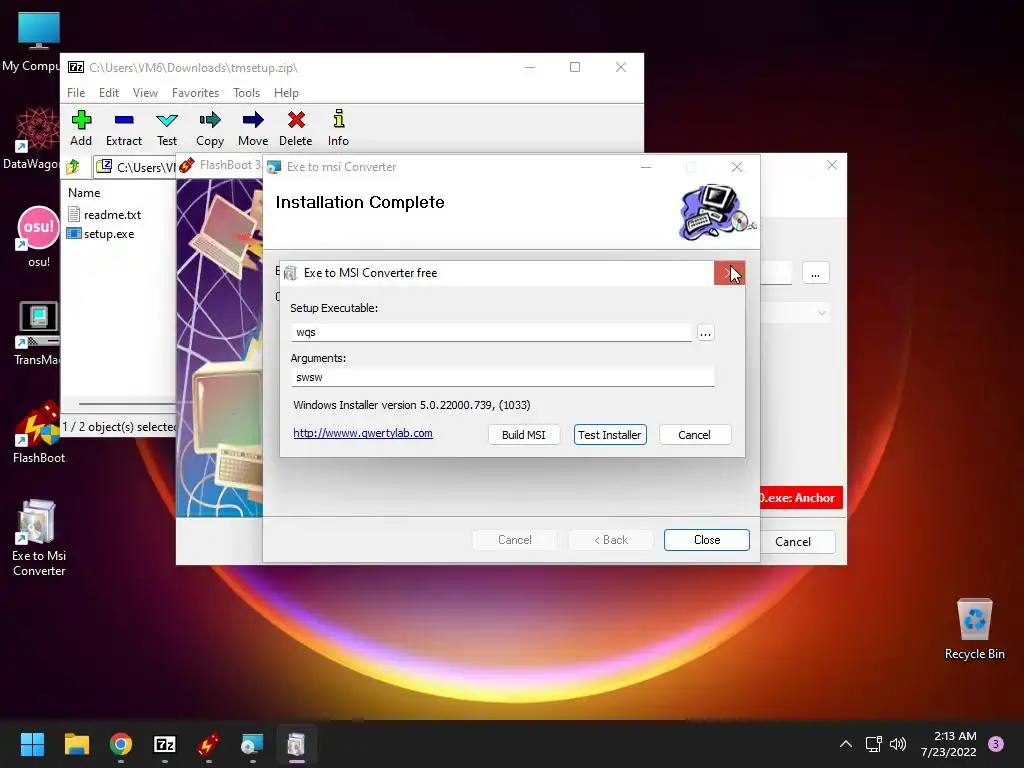The width and height of the screenshot is (1024, 768).
Task: Open the Recycle Bin on the desktop
Action: (x=974, y=629)
